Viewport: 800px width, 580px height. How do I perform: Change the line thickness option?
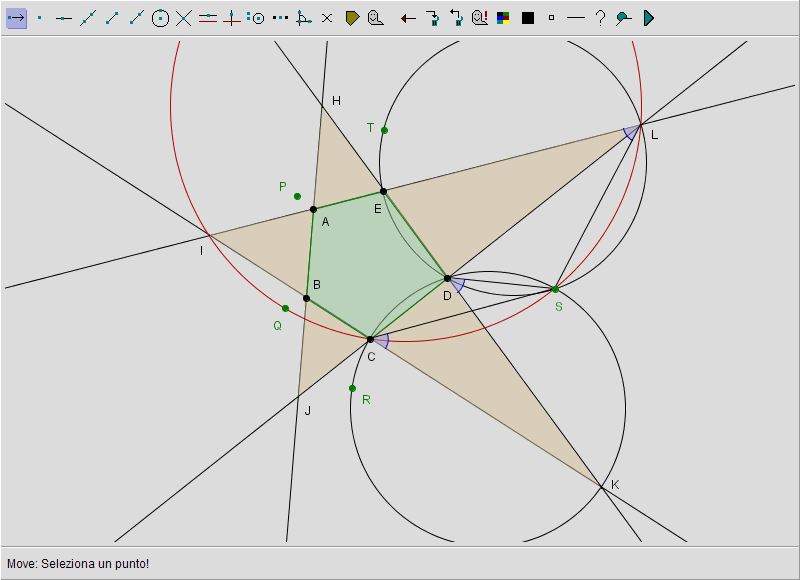[575, 18]
